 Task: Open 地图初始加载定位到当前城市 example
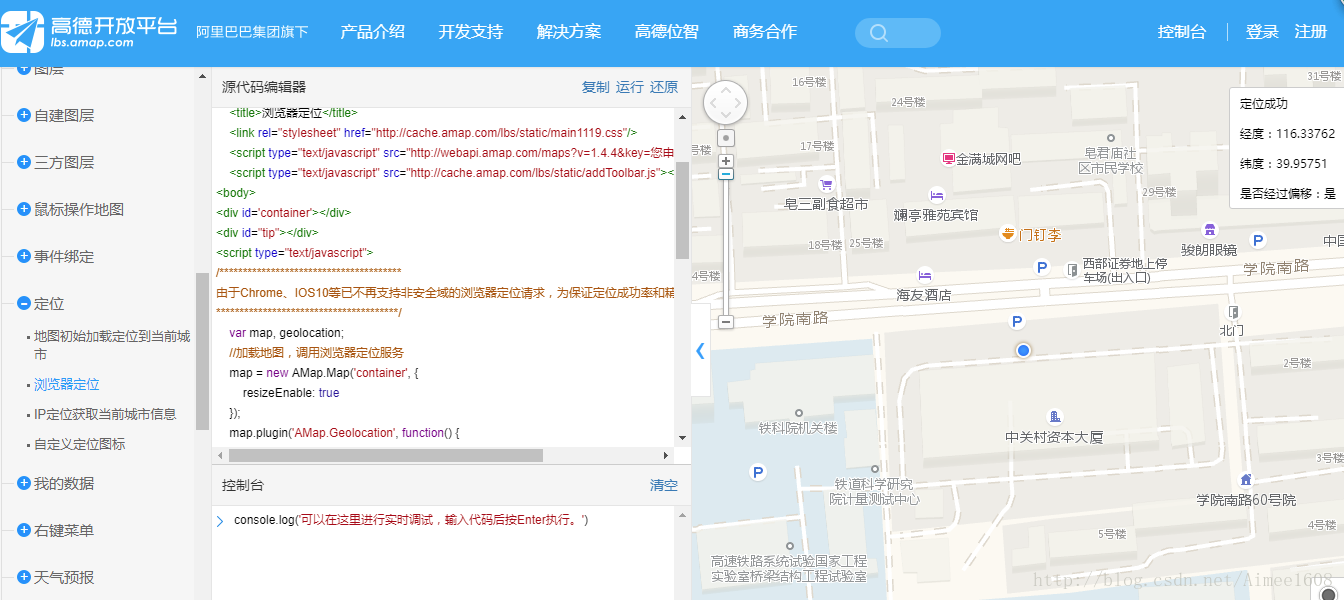tap(112, 345)
